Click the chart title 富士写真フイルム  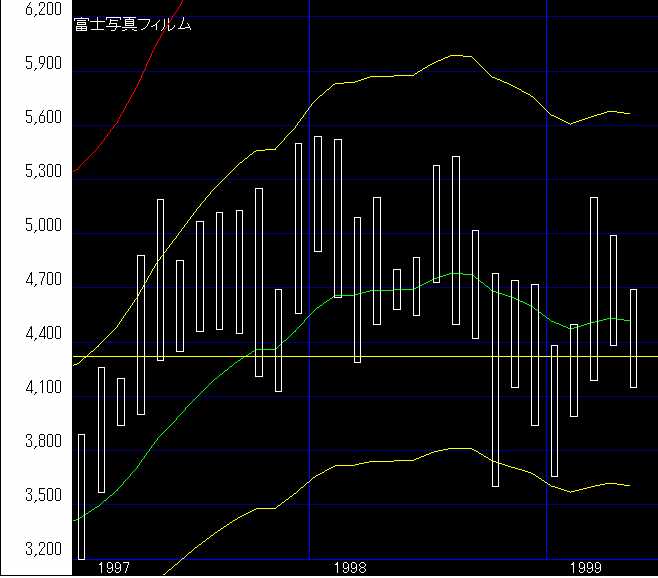[132, 24]
